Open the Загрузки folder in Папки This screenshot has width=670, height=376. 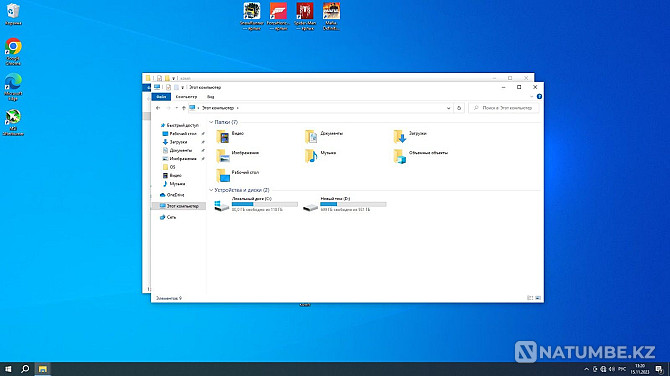pyautogui.click(x=410, y=136)
